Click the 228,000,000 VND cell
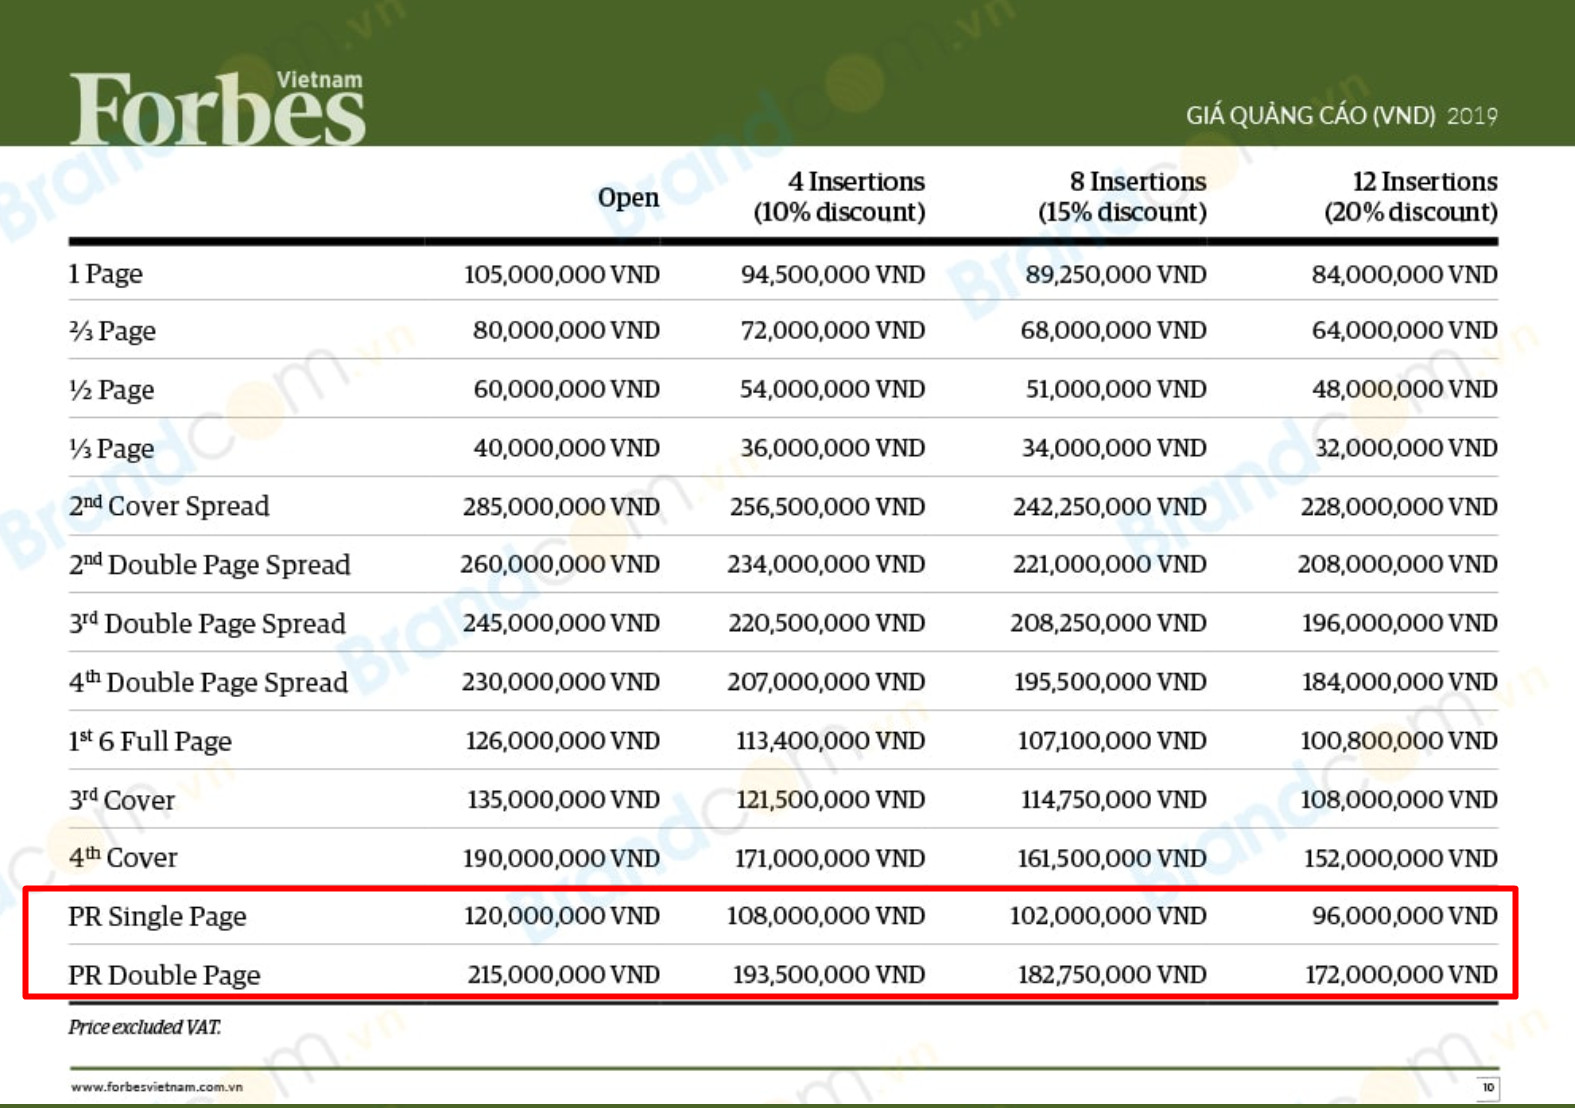 (1399, 507)
